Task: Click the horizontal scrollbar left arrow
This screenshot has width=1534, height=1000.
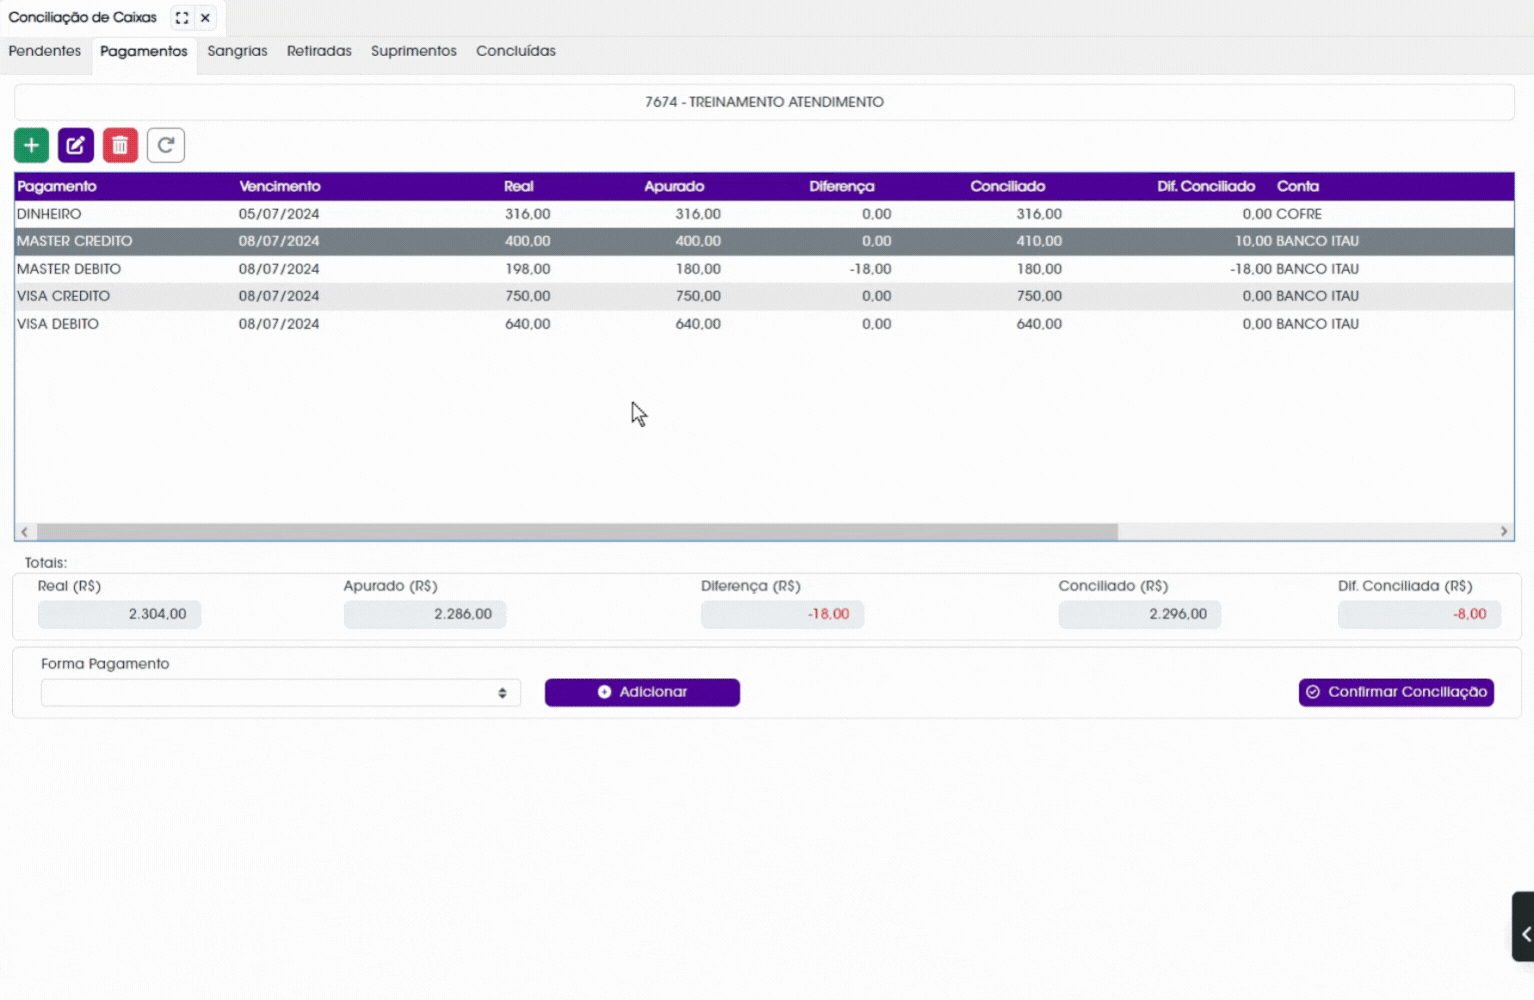Action: (25, 532)
